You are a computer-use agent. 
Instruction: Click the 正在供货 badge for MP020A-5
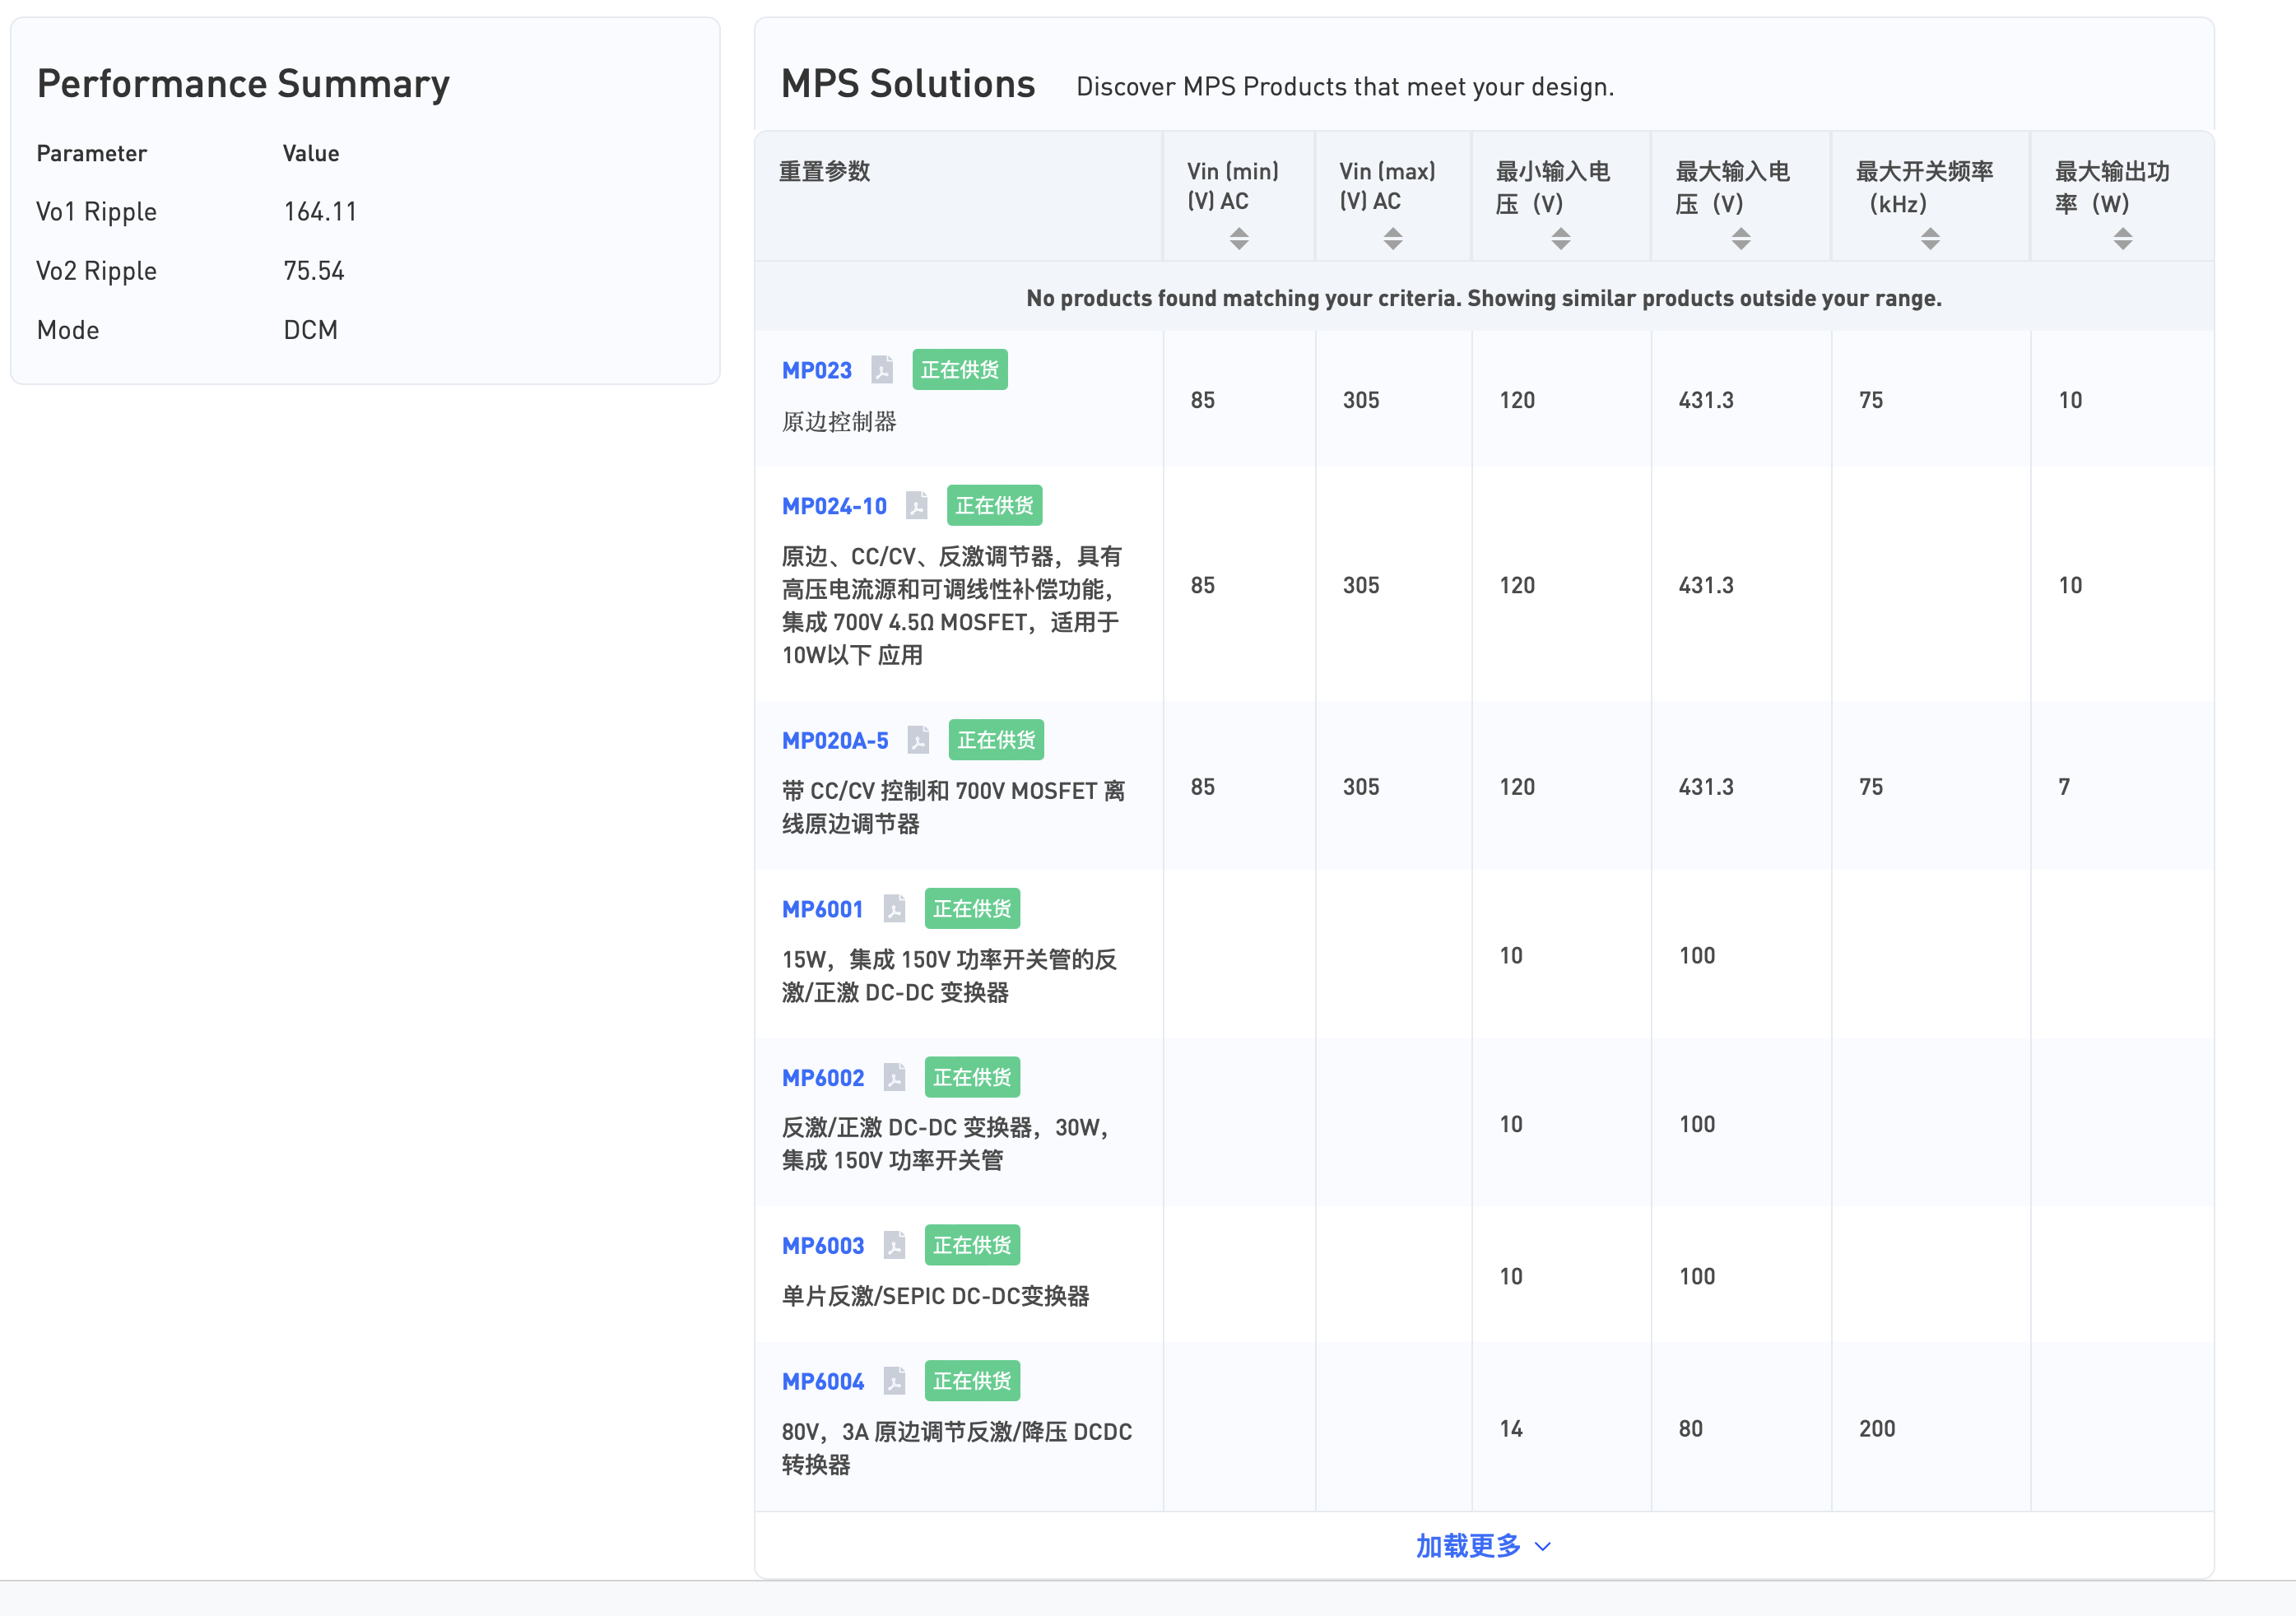(x=996, y=740)
